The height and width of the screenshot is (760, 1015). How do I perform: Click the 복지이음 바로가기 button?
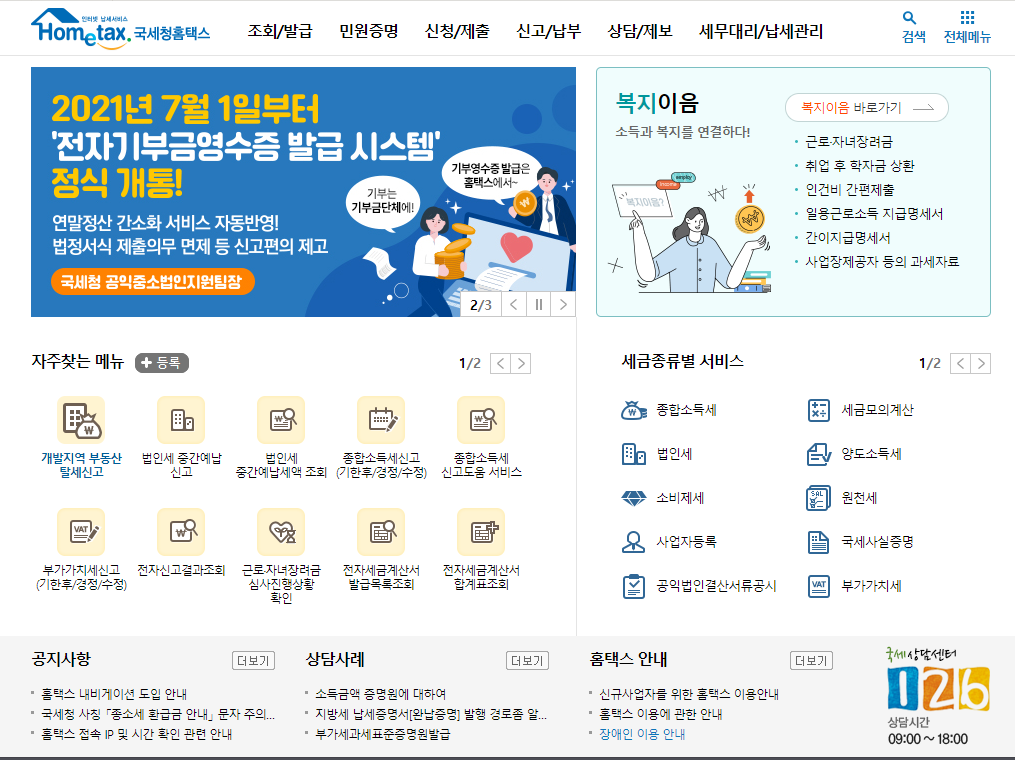[867, 107]
